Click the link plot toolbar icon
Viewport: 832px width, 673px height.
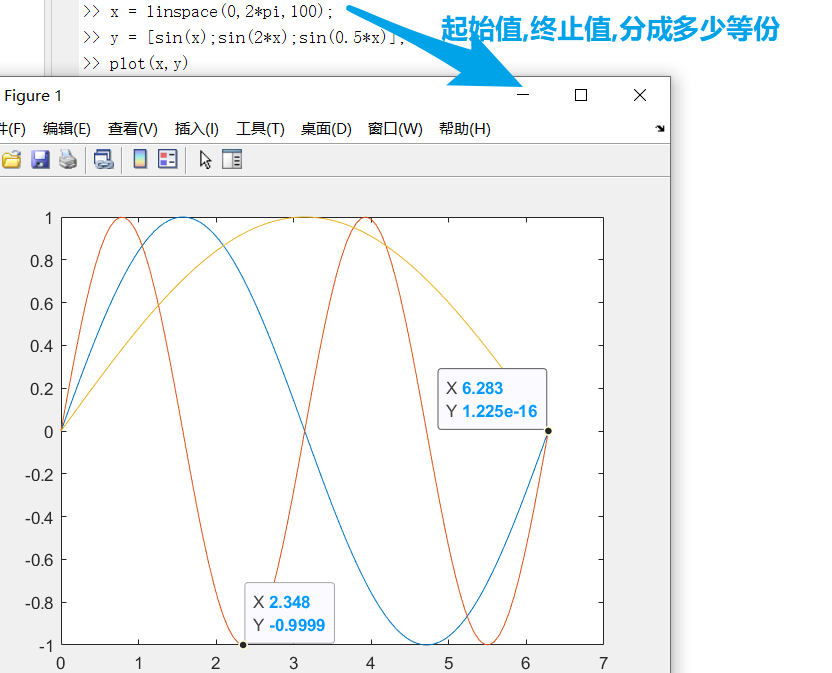103,159
